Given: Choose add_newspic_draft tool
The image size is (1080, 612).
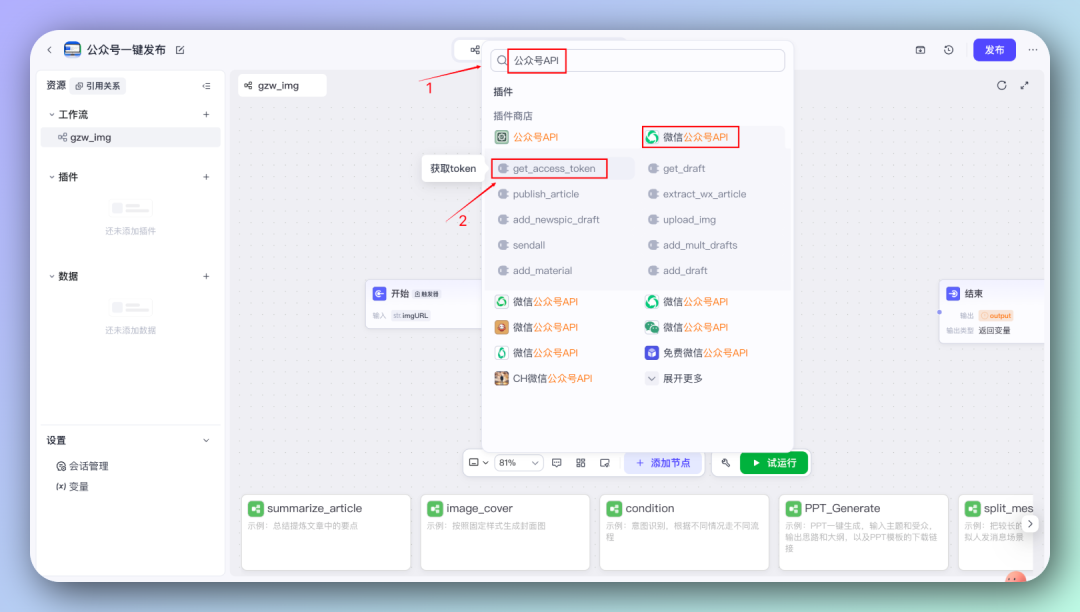Looking at the screenshot, I should [549, 220].
